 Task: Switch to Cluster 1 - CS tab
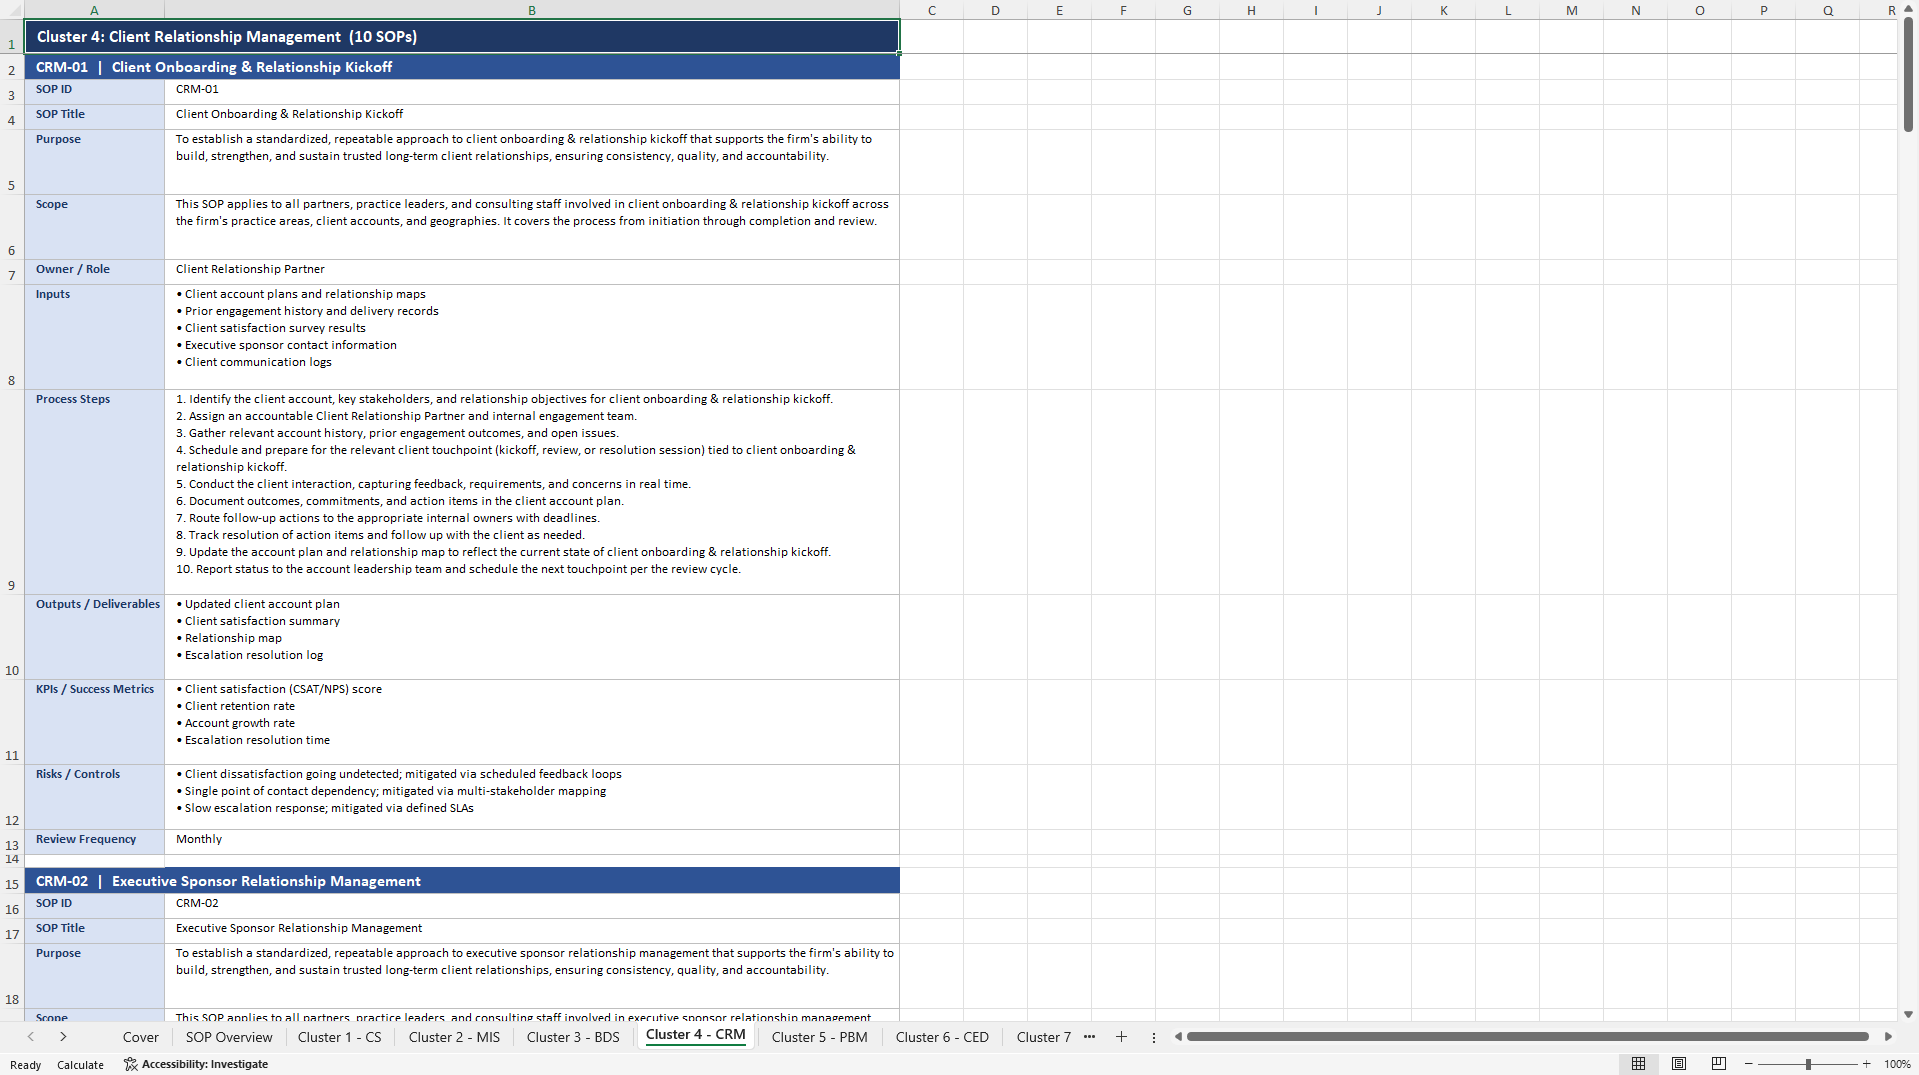[x=340, y=1037]
